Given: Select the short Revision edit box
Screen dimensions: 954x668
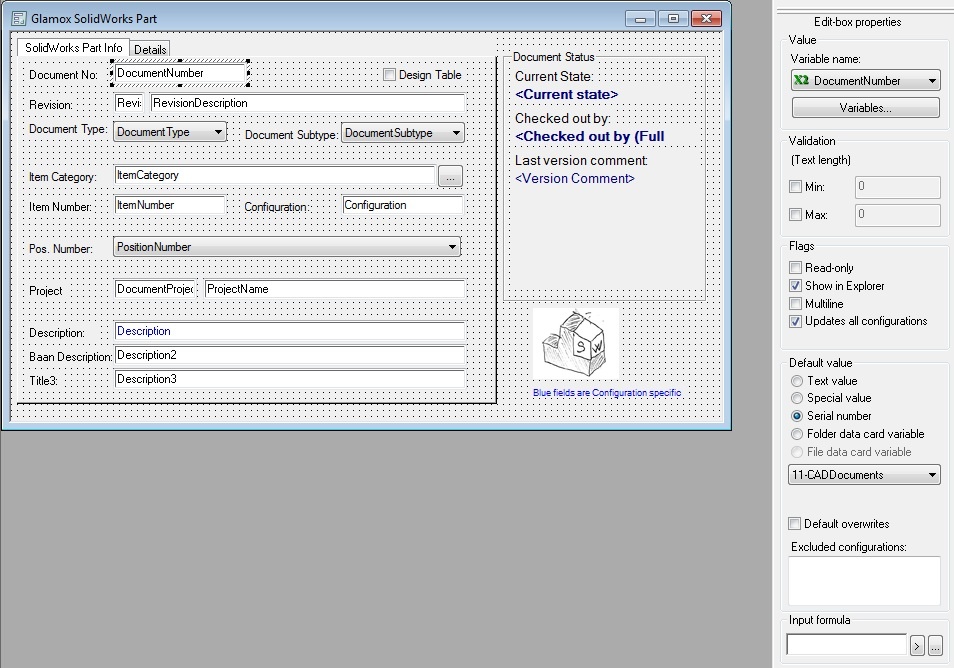Looking at the screenshot, I should pyautogui.click(x=129, y=103).
